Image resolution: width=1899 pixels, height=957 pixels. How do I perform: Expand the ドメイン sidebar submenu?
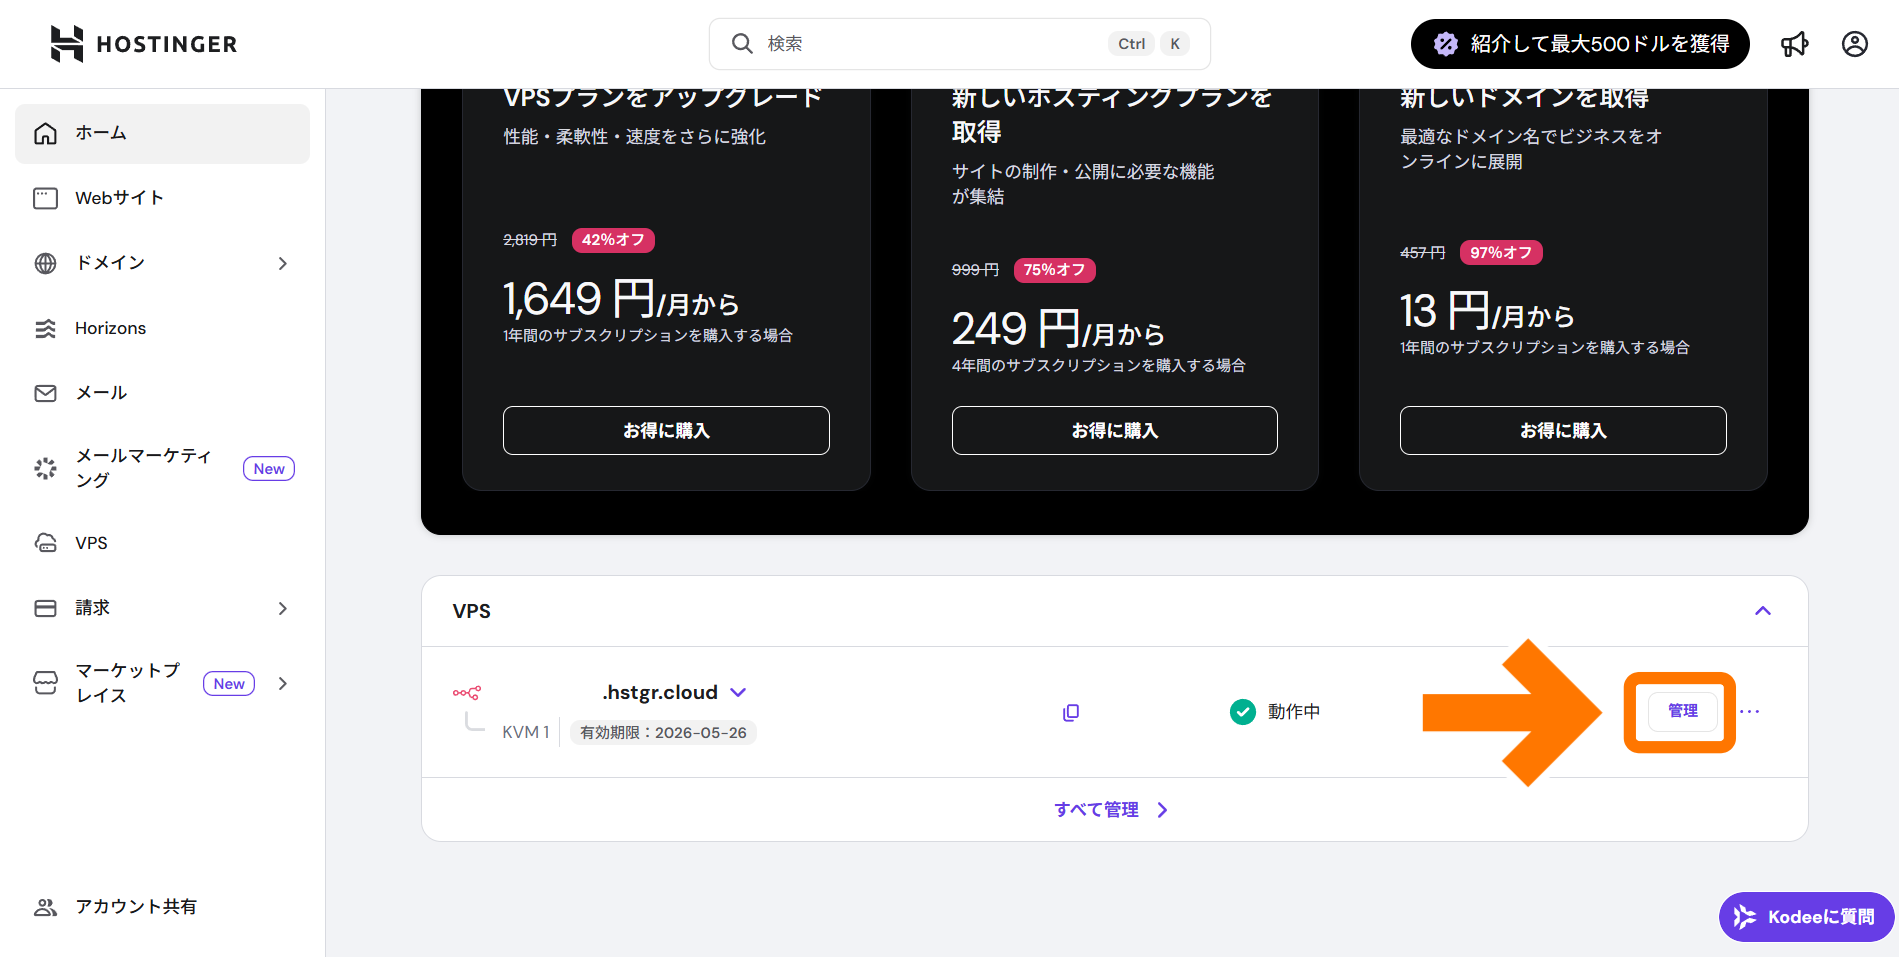click(283, 264)
